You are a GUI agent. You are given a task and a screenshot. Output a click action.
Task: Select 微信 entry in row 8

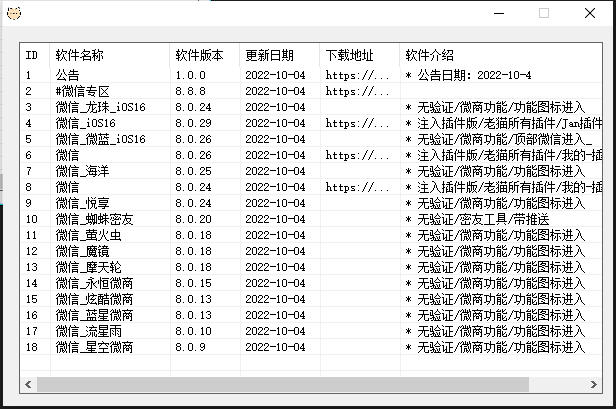(67, 187)
